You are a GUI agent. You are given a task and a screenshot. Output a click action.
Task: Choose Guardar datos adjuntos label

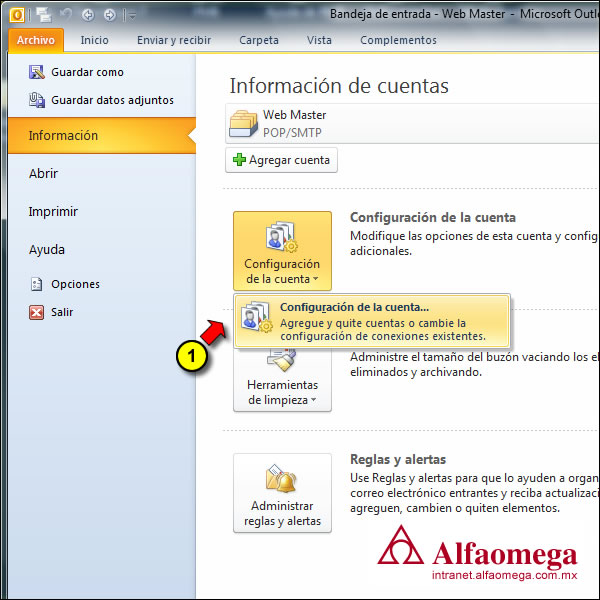click(112, 100)
